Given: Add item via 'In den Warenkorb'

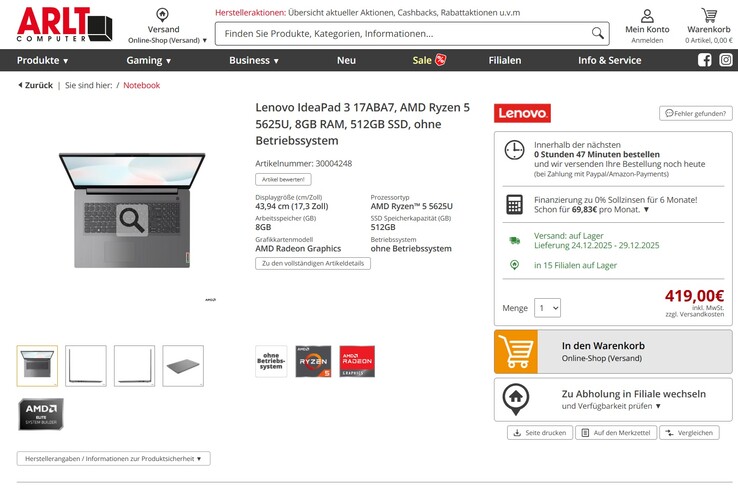Looking at the screenshot, I should 613,352.
